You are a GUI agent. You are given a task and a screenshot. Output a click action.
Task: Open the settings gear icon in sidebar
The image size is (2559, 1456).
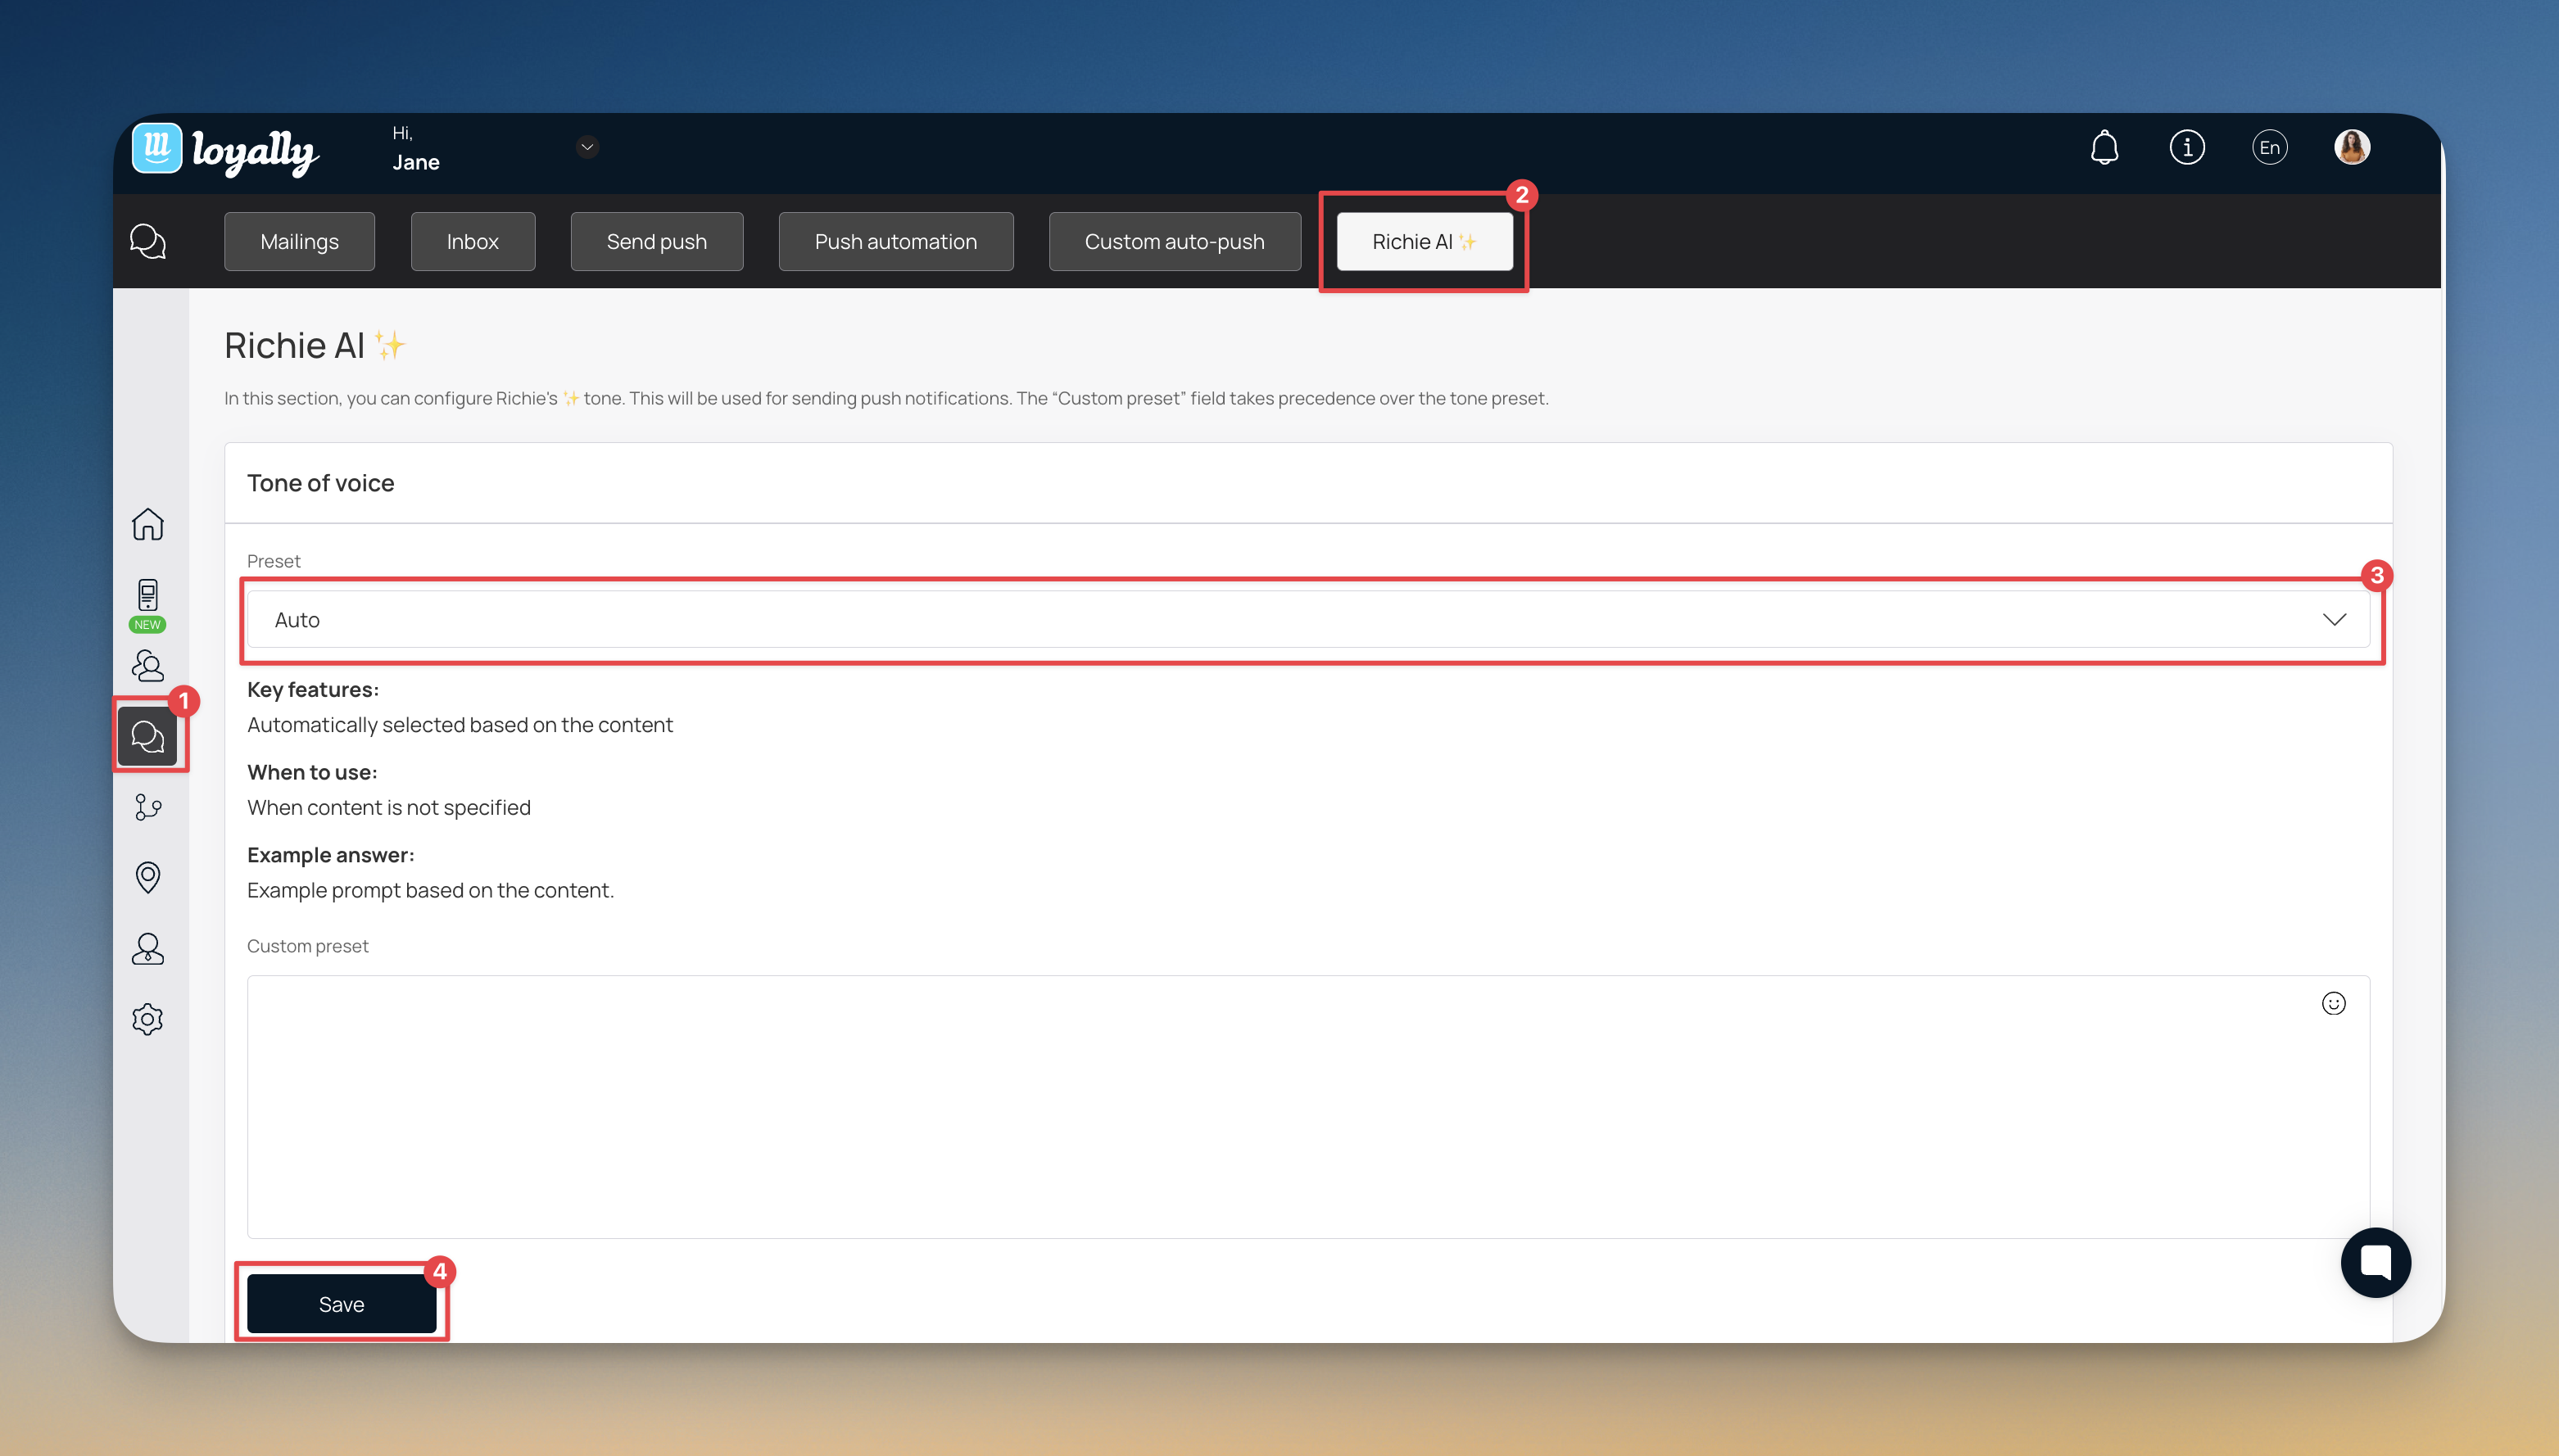[147, 1019]
